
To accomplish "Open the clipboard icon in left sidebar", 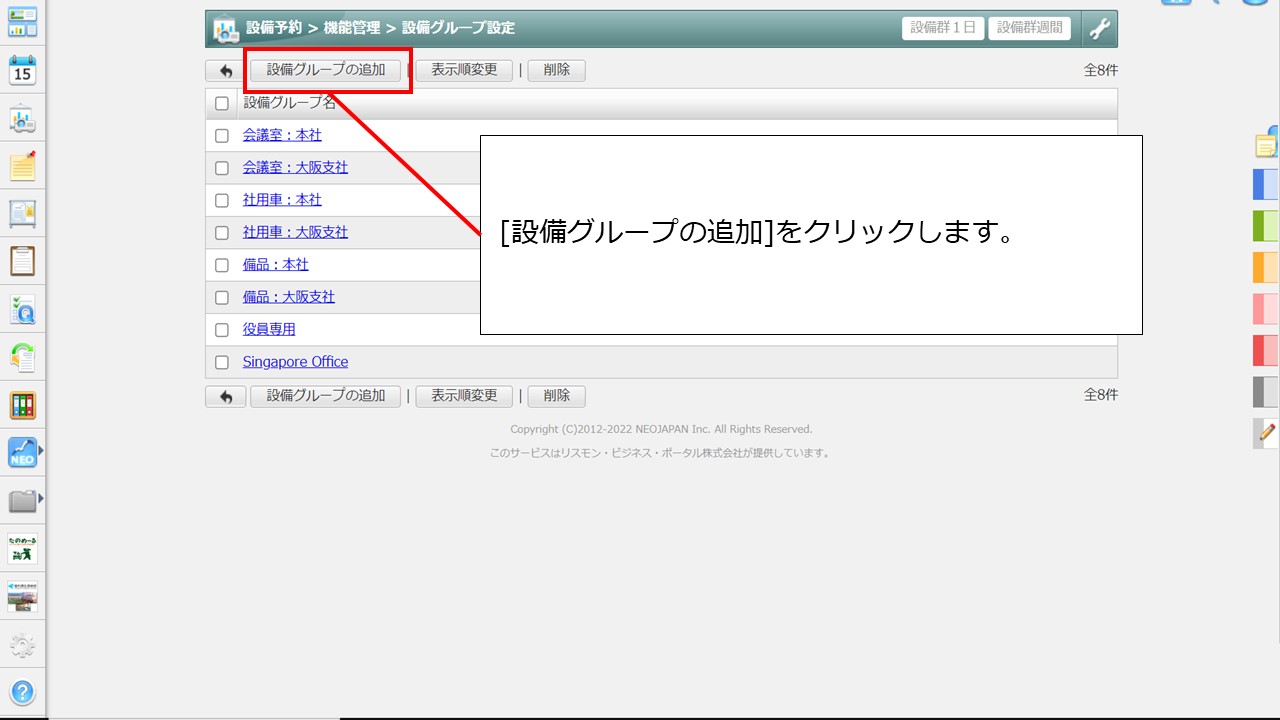I will coord(22,261).
